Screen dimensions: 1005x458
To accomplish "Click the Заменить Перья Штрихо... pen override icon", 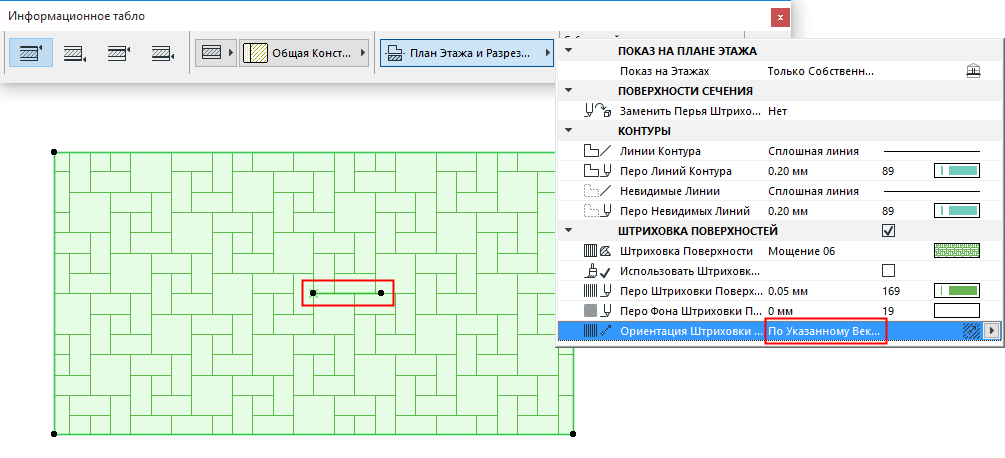I will point(598,111).
